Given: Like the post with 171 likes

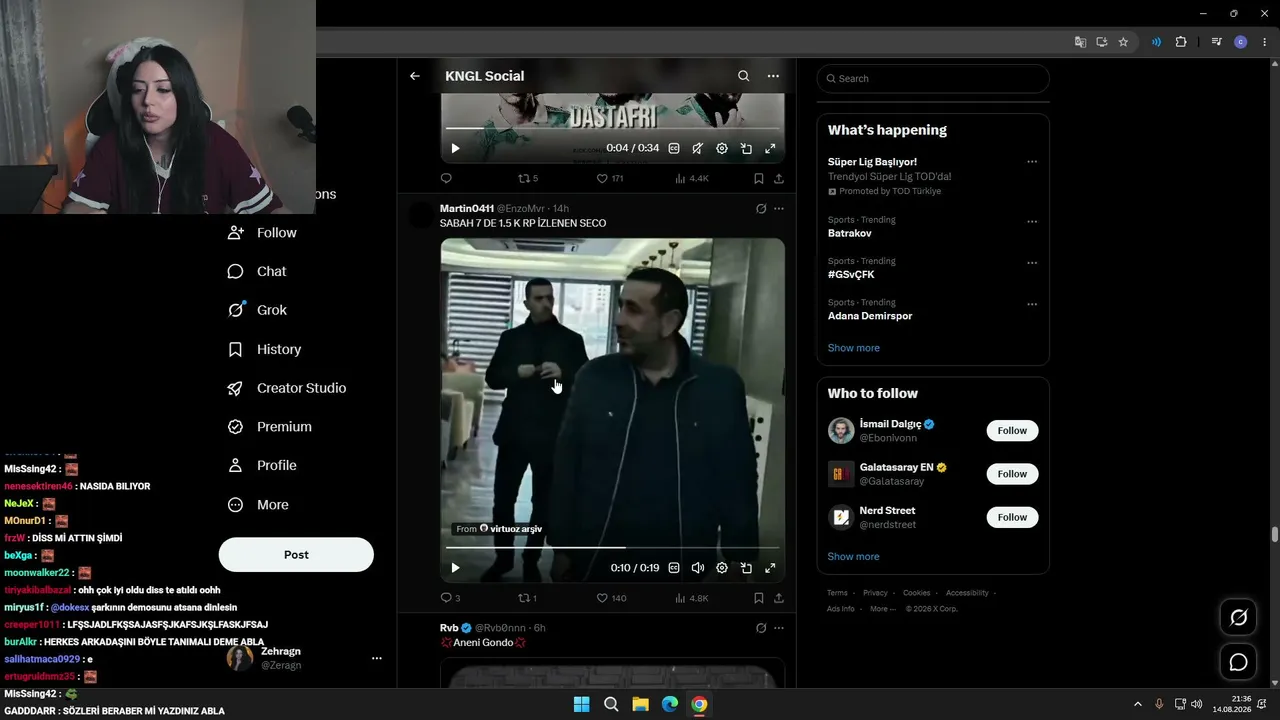Looking at the screenshot, I should click(610, 179).
